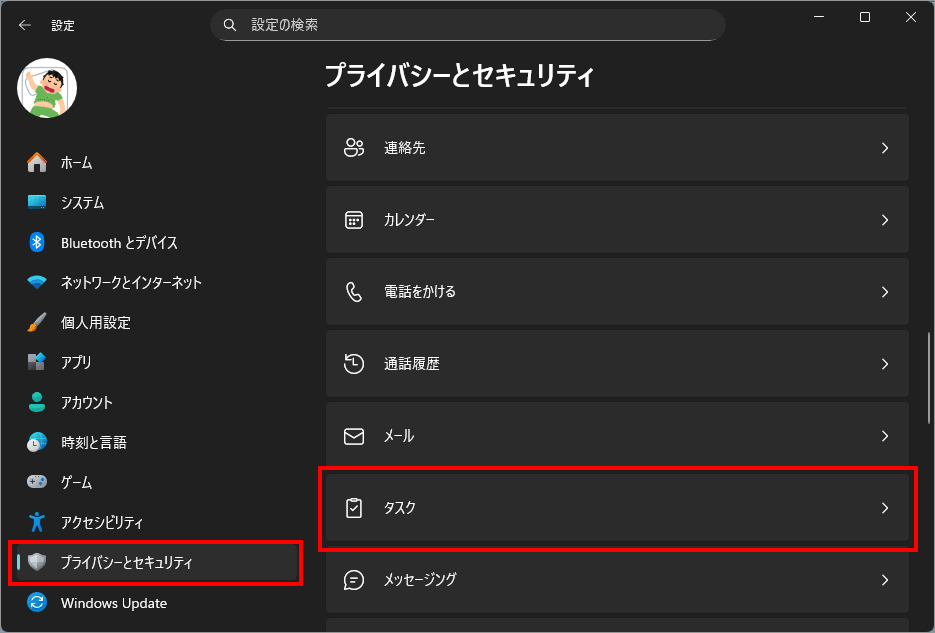Expand the カレンダー row chevron
935x633 pixels.
(x=884, y=220)
